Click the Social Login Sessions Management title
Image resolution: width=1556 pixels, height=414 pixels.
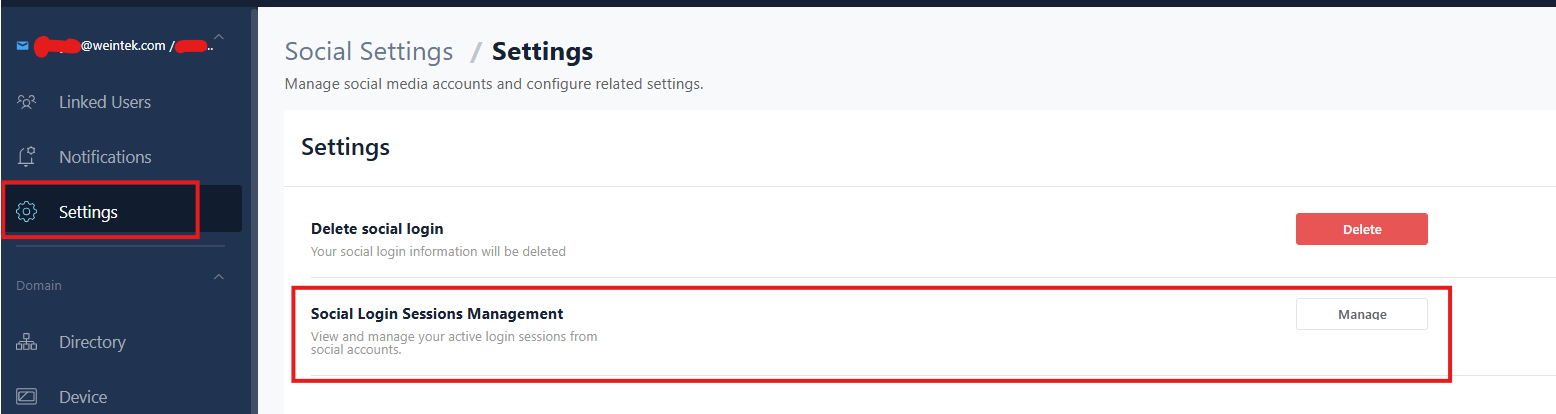pyautogui.click(x=437, y=314)
